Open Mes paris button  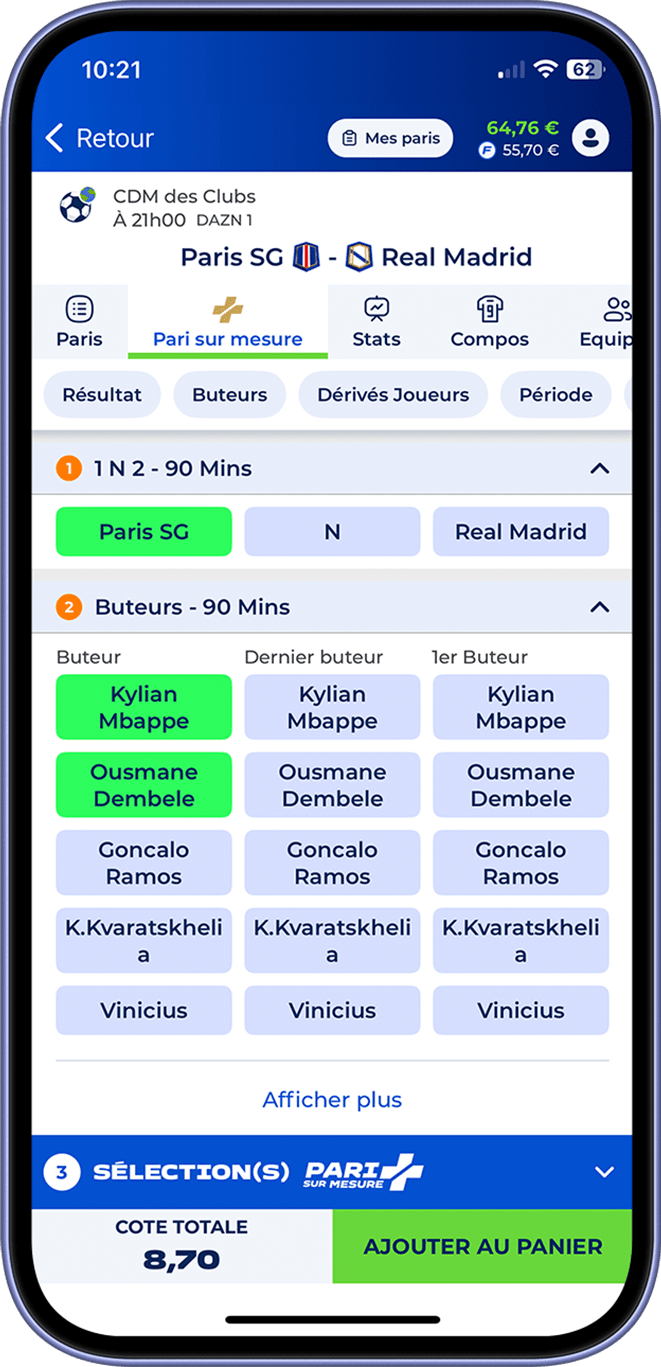click(390, 139)
